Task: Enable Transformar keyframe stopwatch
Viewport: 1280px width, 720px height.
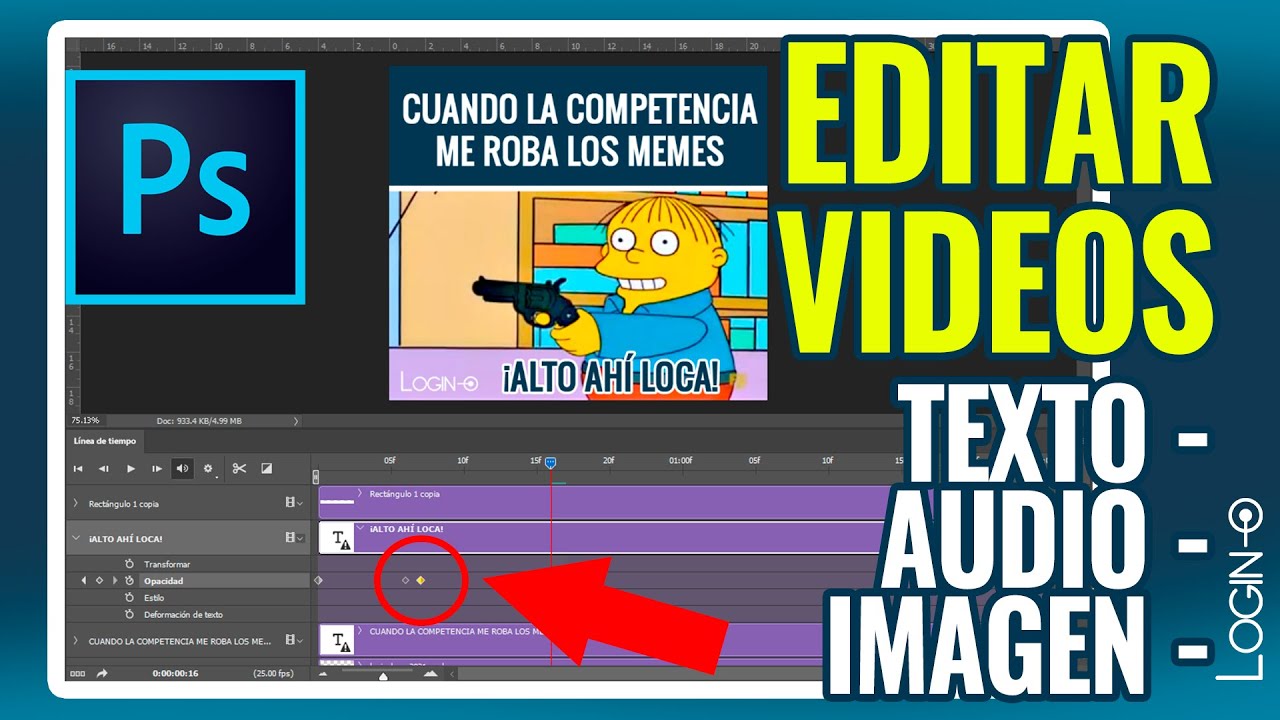Action: tap(129, 564)
